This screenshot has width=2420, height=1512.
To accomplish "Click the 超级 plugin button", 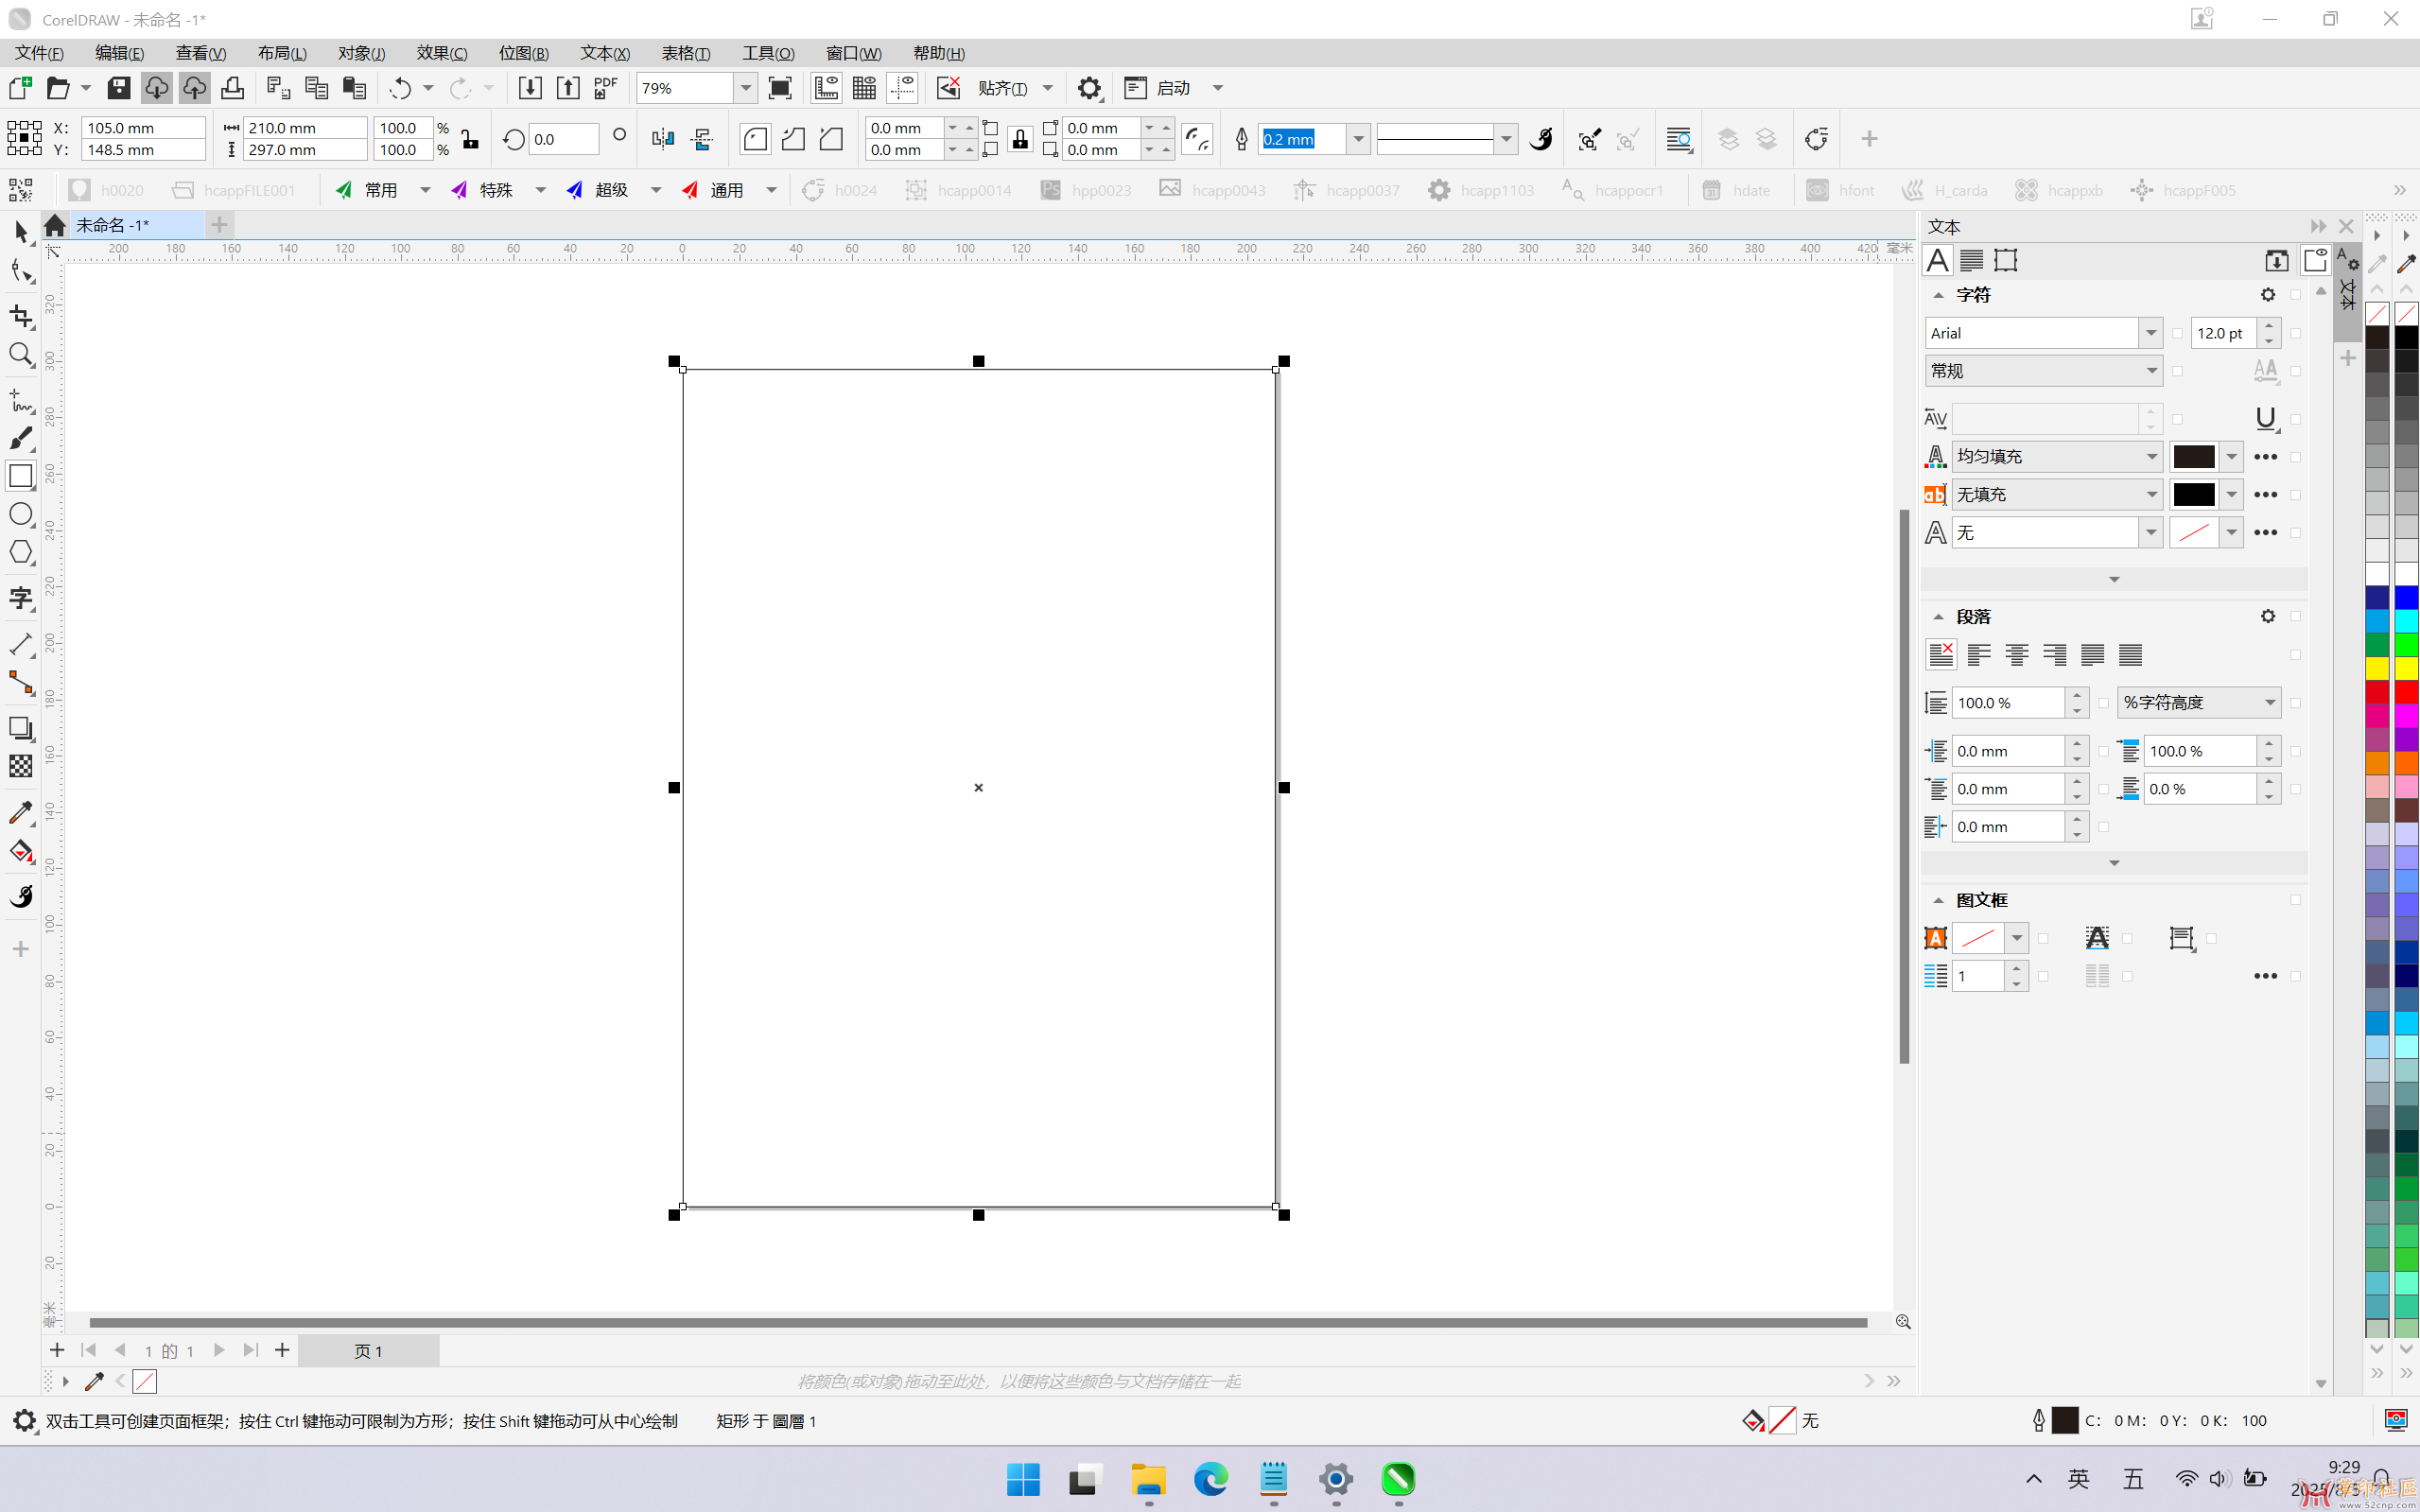I will tap(598, 190).
